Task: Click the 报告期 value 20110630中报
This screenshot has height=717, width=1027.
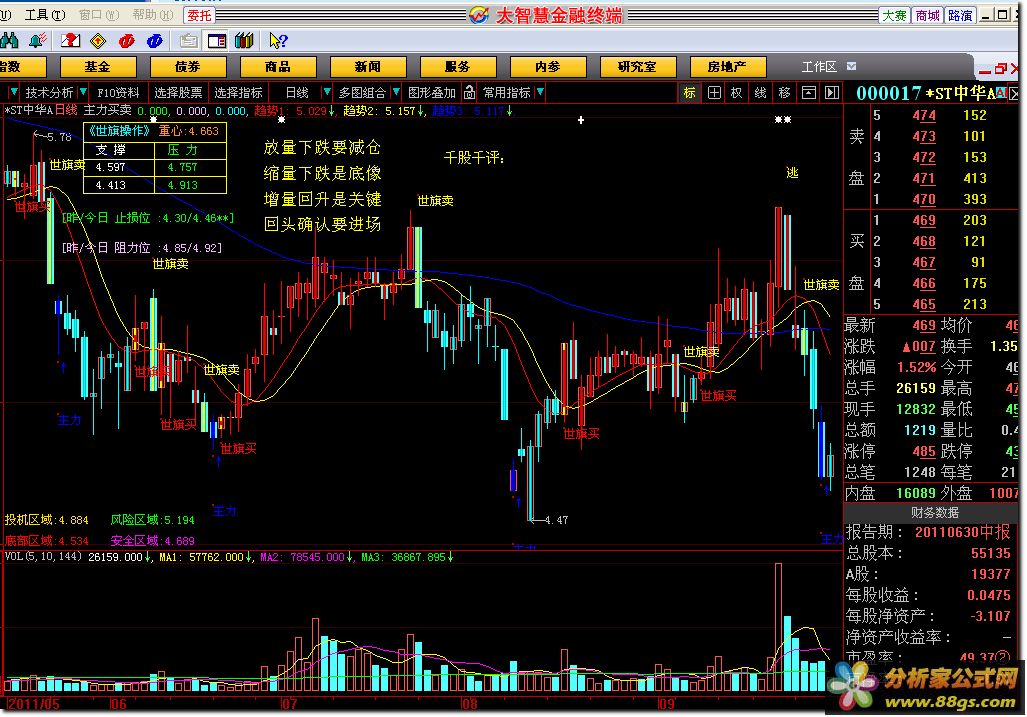Action: point(962,532)
